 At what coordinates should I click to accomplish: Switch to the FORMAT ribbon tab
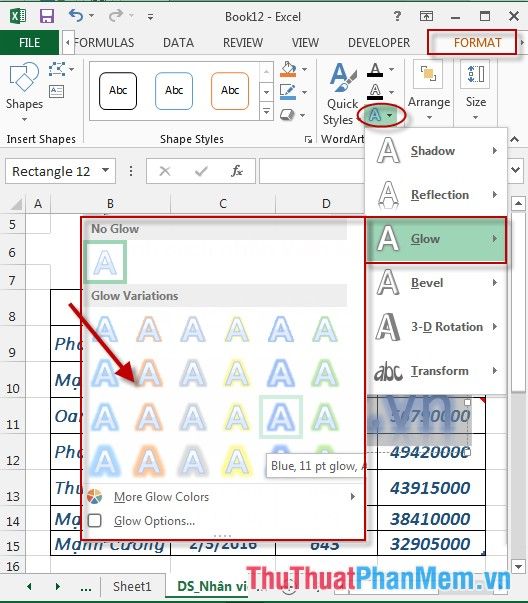[x=477, y=42]
